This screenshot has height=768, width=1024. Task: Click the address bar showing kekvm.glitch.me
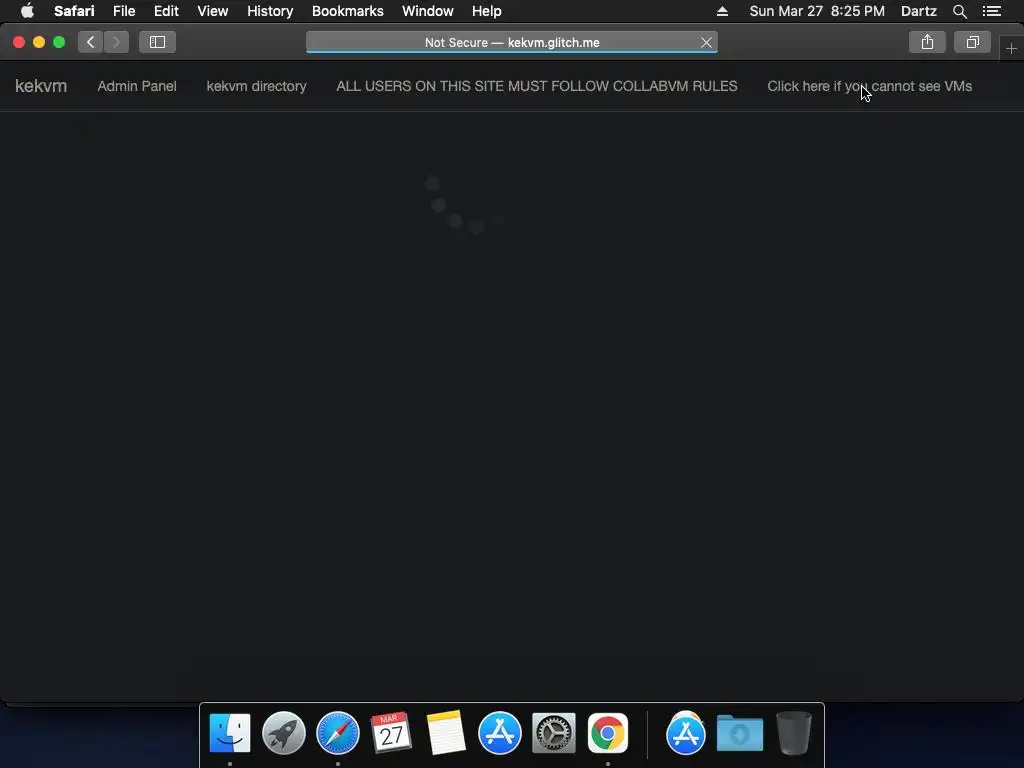pos(512,42)
